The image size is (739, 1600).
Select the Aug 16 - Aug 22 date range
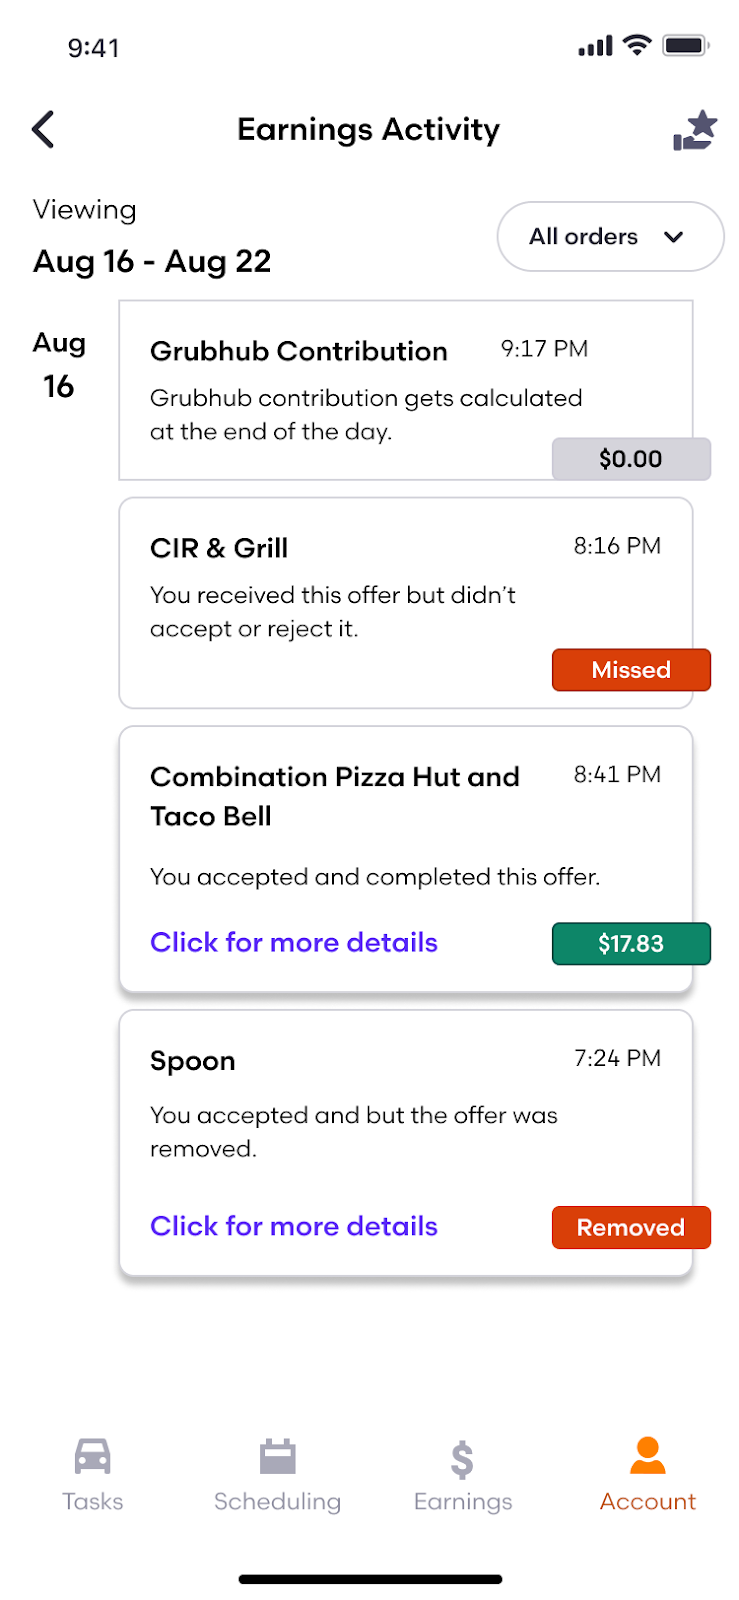(x=152, y=261)
